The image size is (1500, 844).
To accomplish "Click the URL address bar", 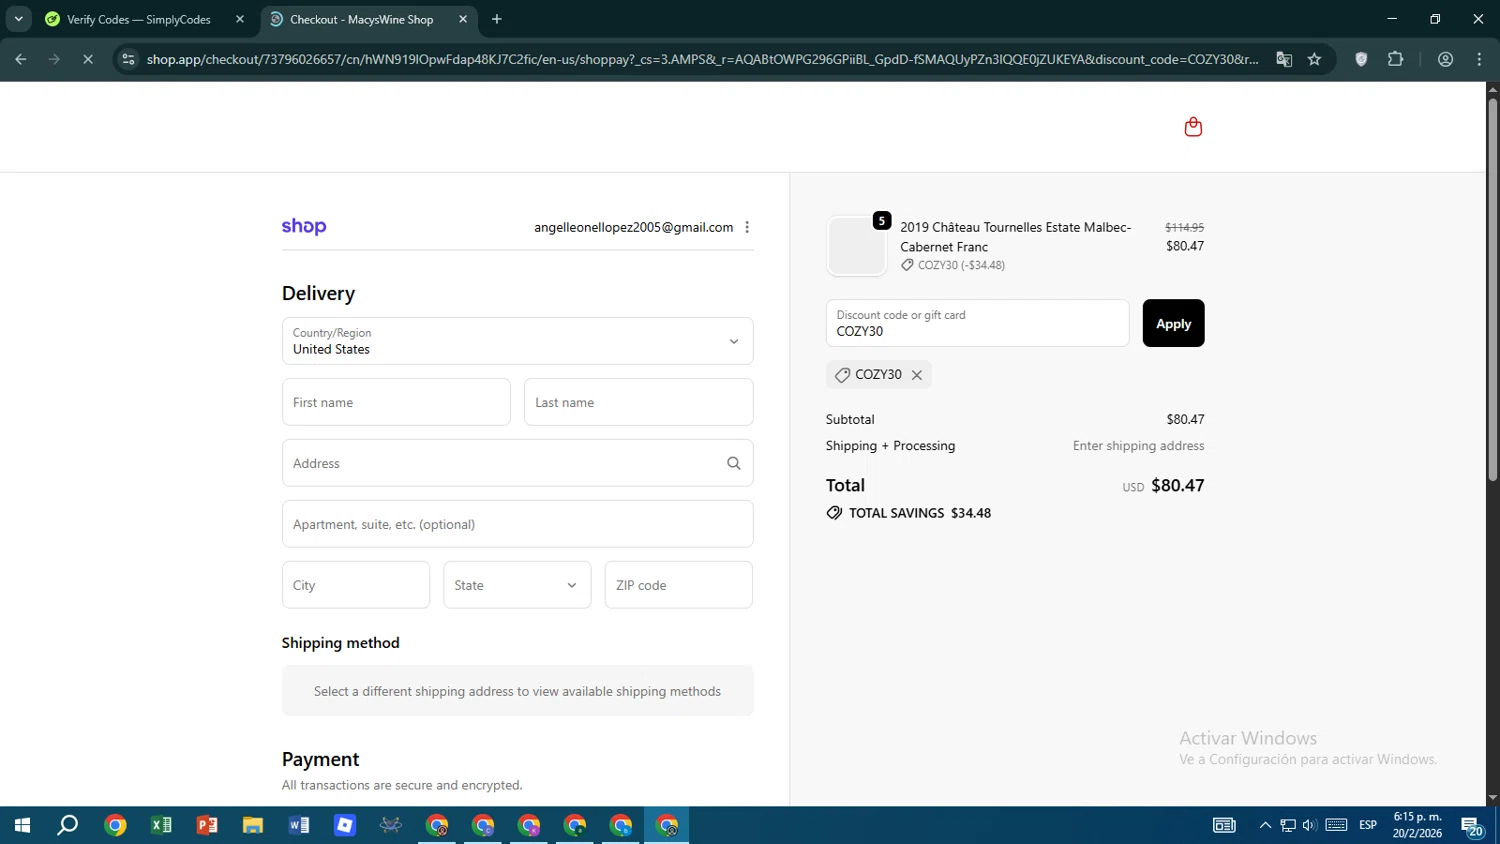I will click(702, 59).
